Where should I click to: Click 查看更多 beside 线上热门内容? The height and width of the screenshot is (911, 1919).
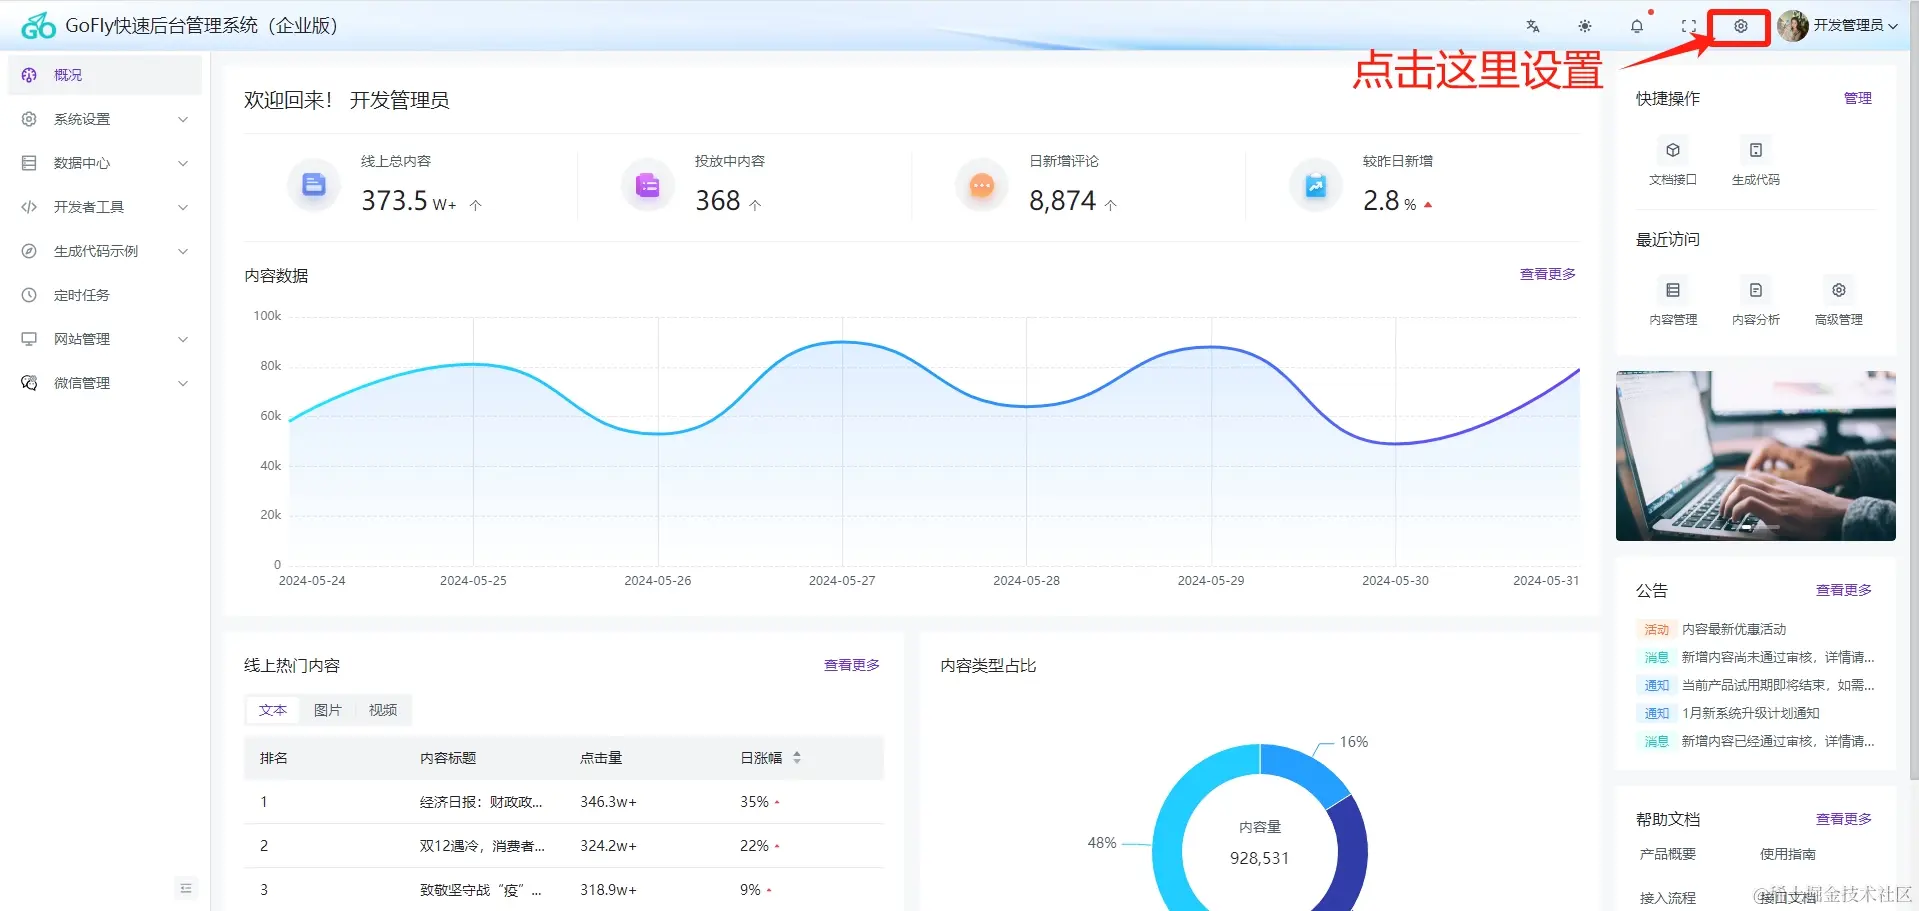tap(852, 665)
